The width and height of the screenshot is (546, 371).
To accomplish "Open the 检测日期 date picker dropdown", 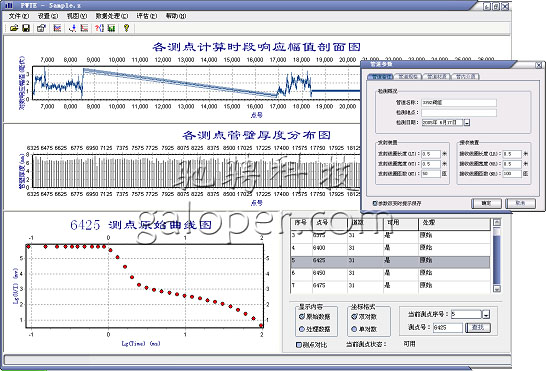I will click(x=467, y=123).
